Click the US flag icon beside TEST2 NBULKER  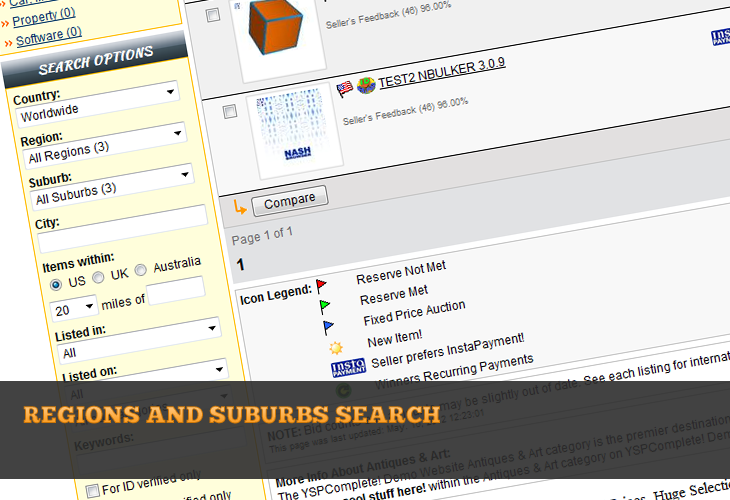point(345,88)
